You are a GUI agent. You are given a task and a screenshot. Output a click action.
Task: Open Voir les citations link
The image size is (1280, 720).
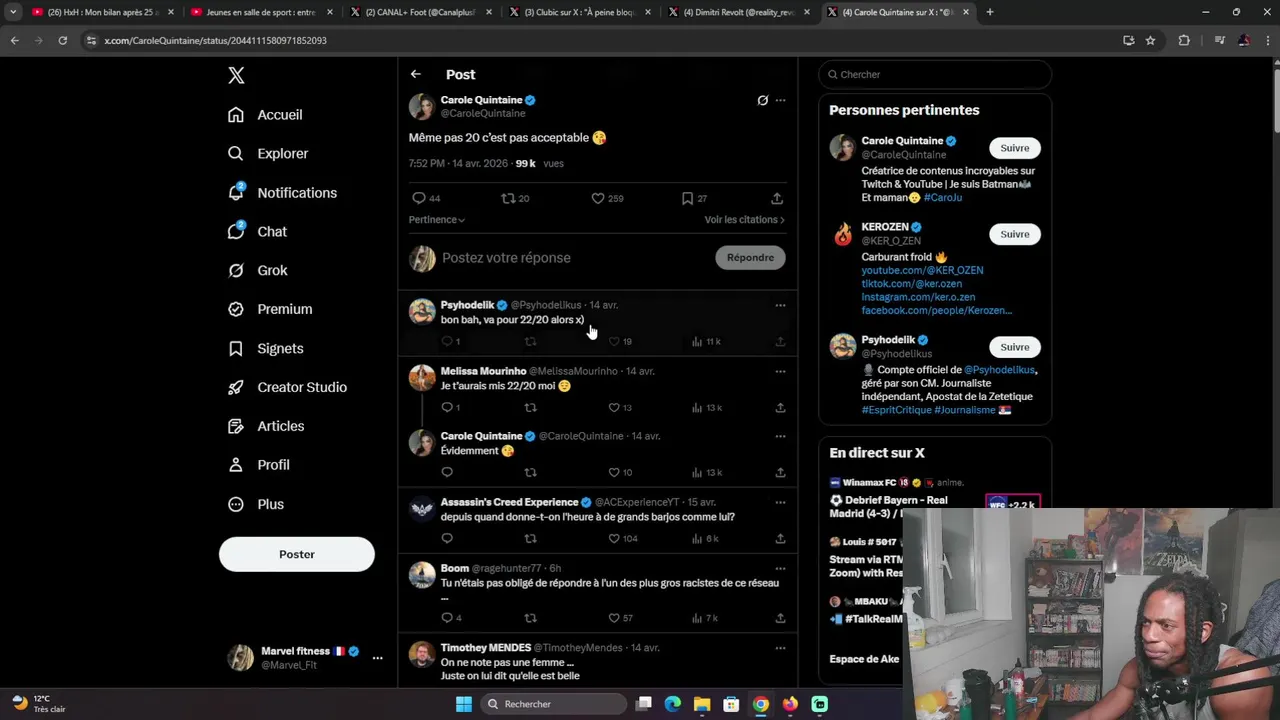(x=745, y=219)
